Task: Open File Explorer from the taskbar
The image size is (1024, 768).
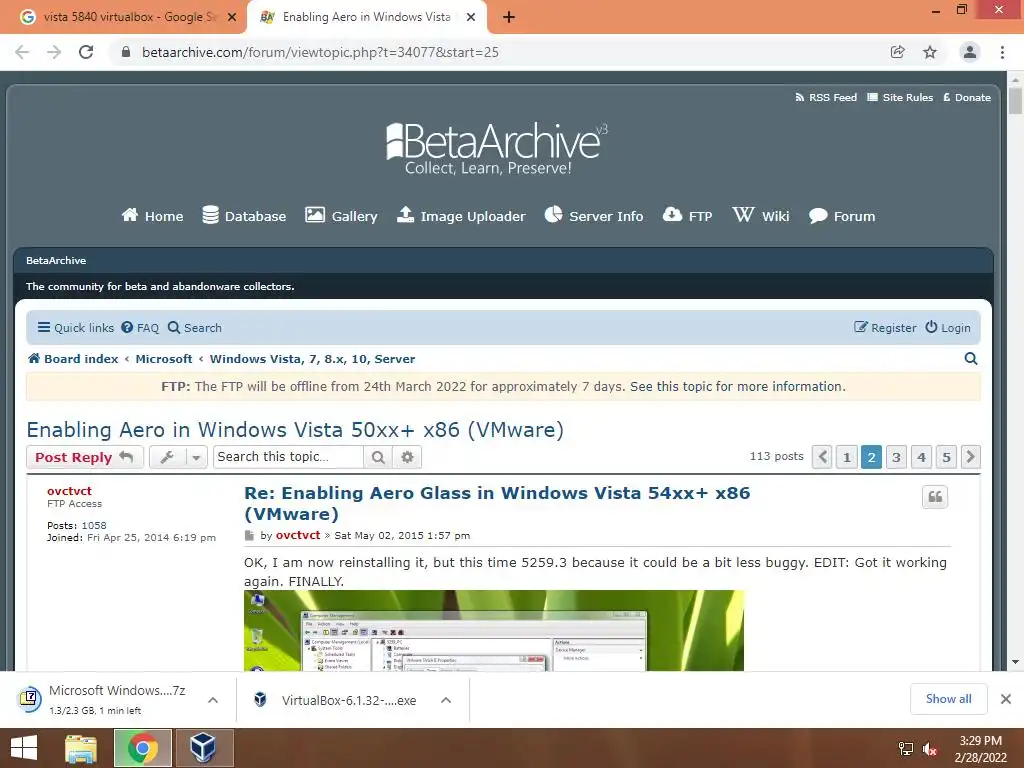Action: 81,748
